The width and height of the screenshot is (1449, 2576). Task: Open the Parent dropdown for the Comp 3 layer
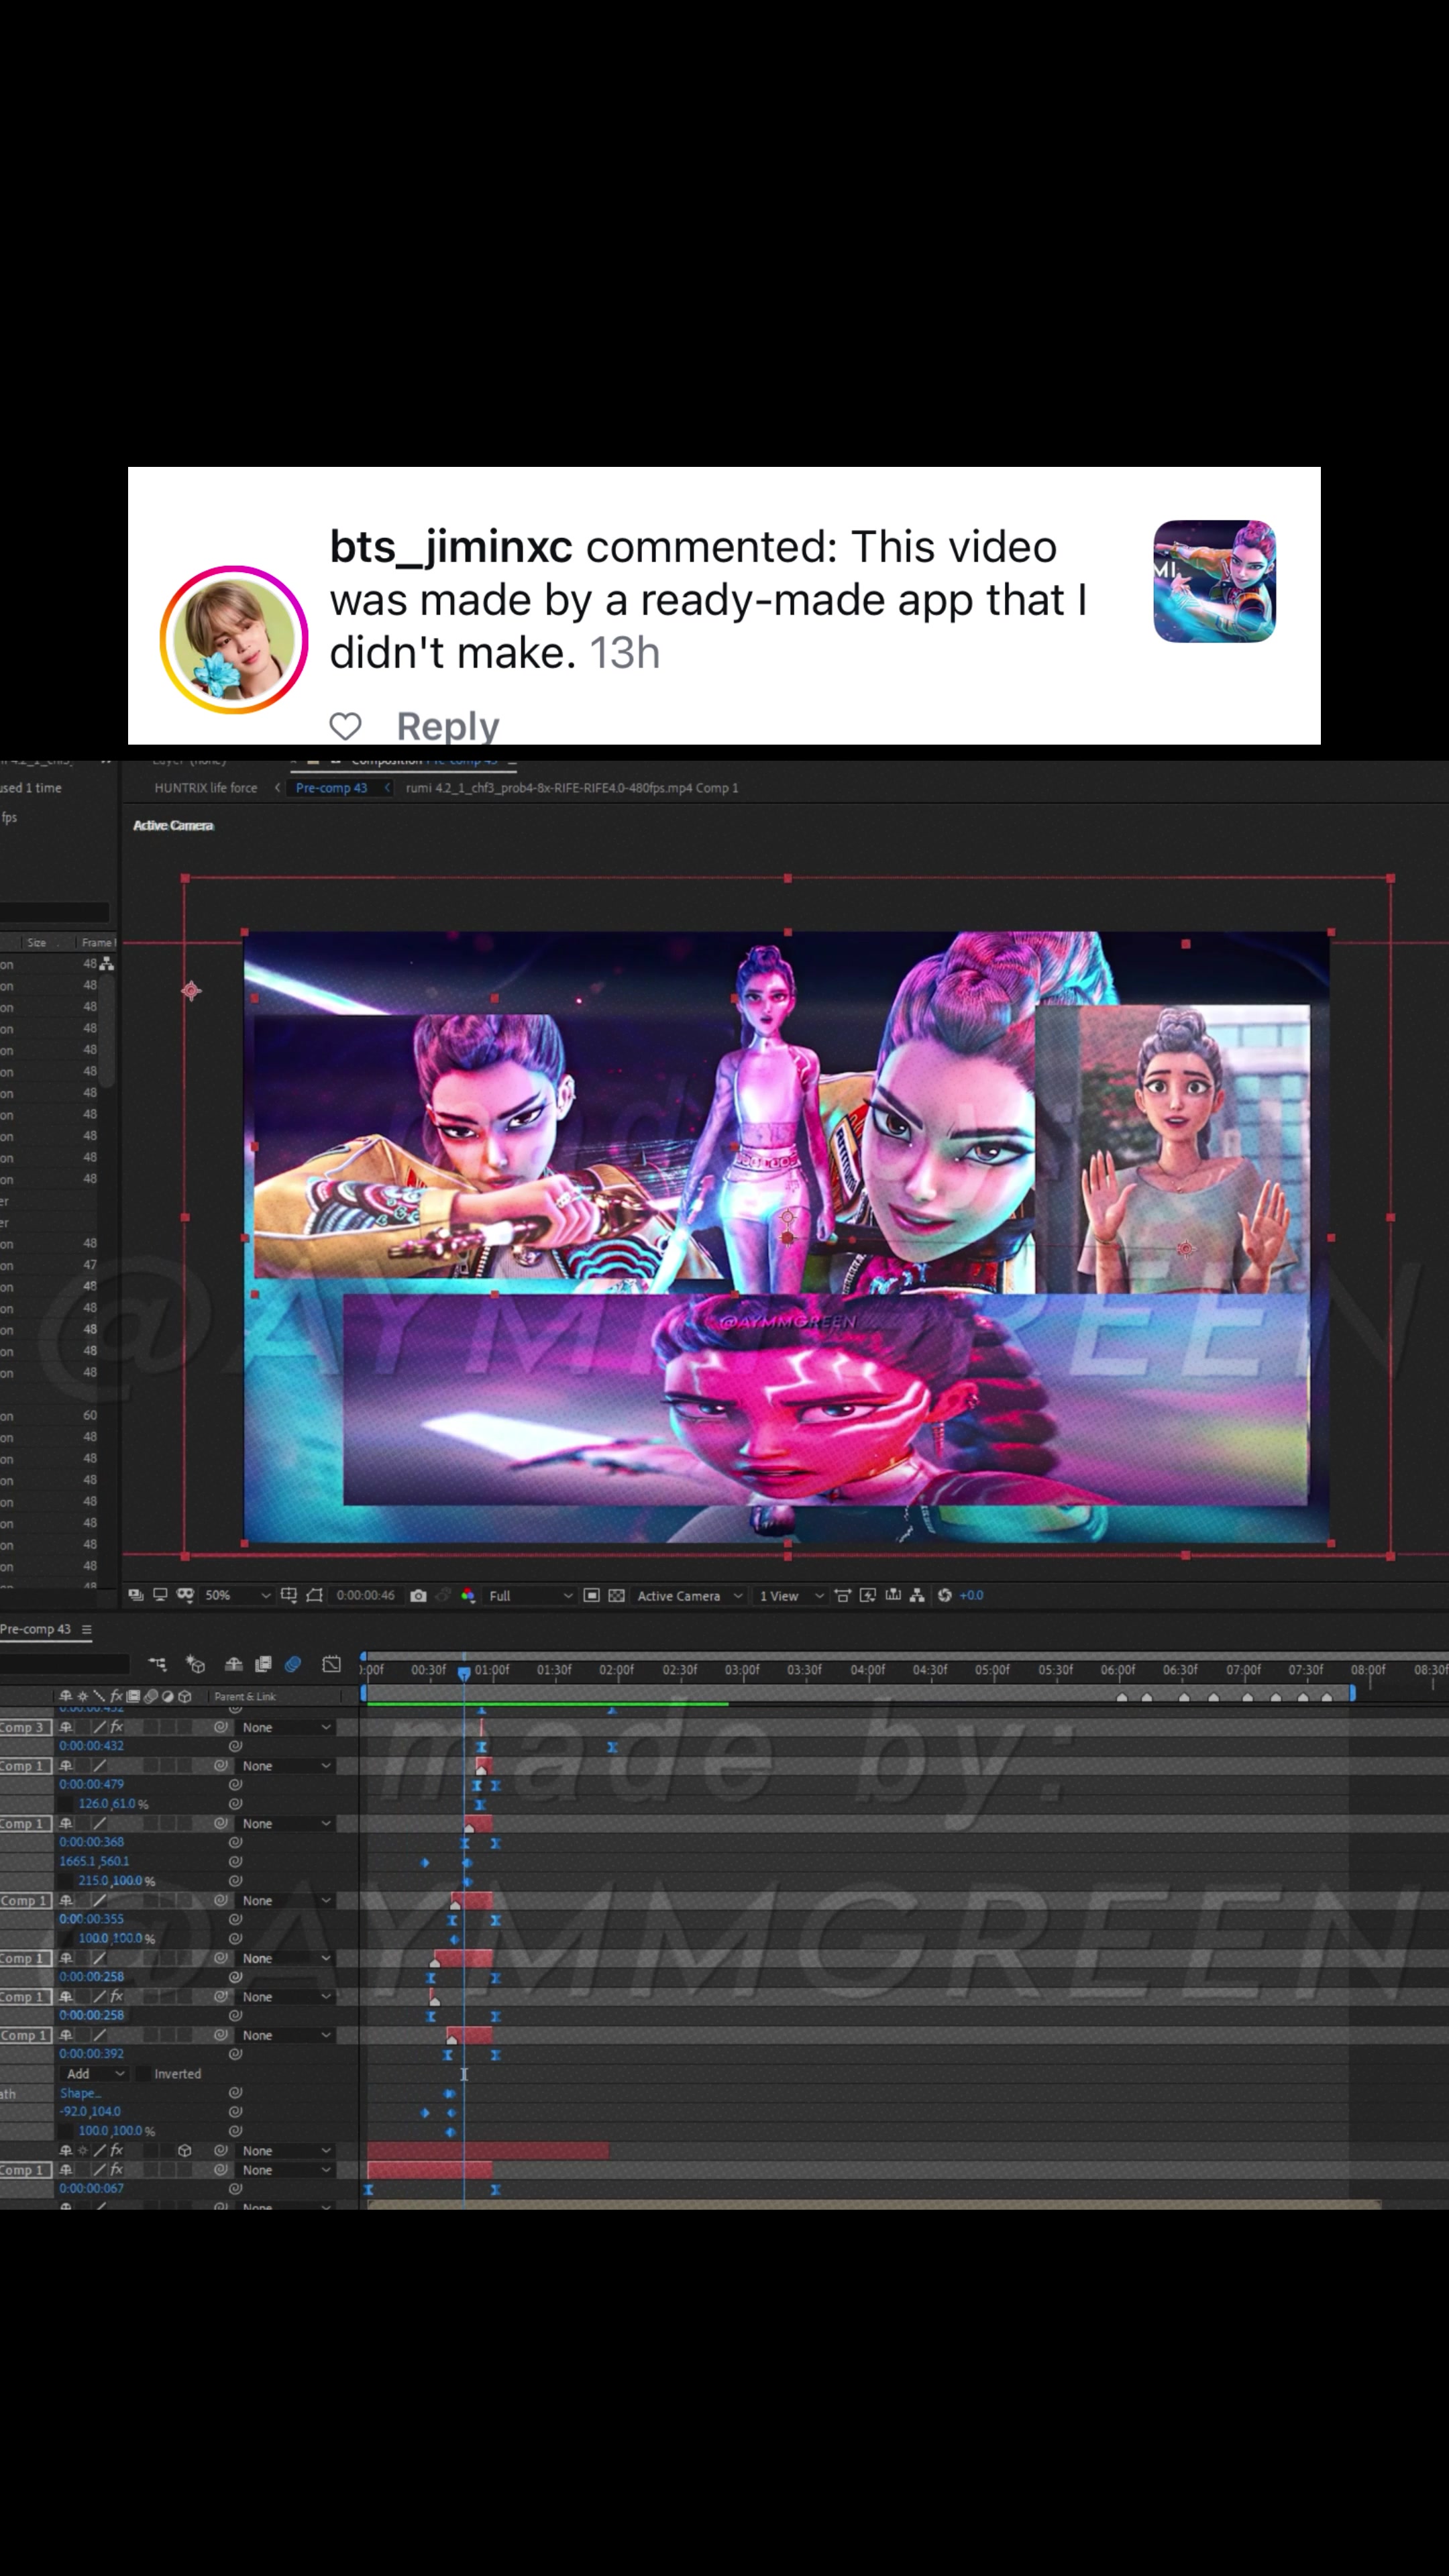(286, 1727)
